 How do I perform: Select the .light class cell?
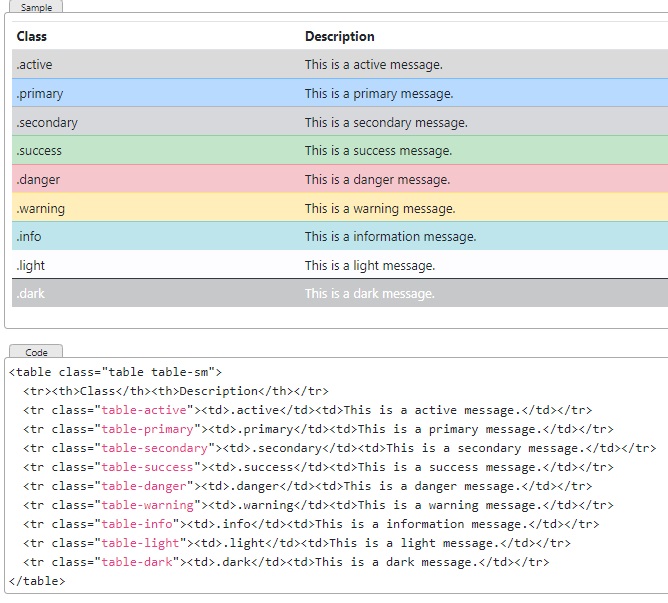coord(31,266)
